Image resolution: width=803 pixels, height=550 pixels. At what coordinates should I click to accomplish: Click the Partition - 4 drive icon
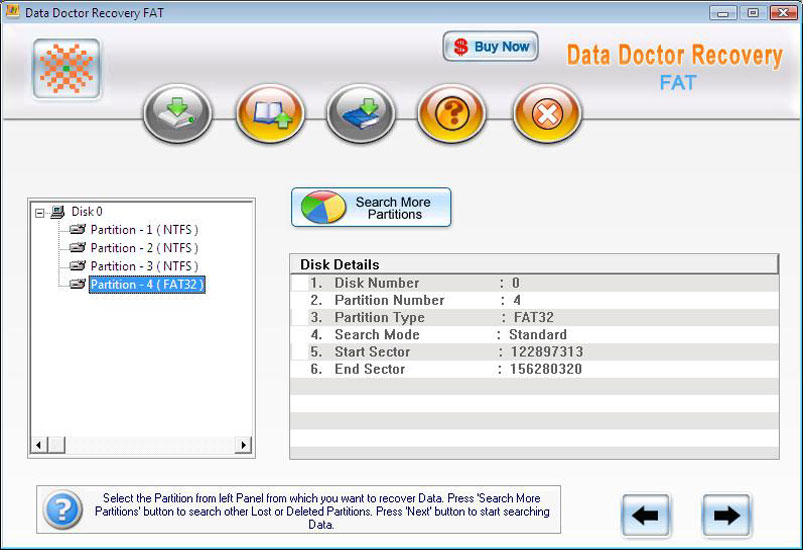(x=77, y=284)
